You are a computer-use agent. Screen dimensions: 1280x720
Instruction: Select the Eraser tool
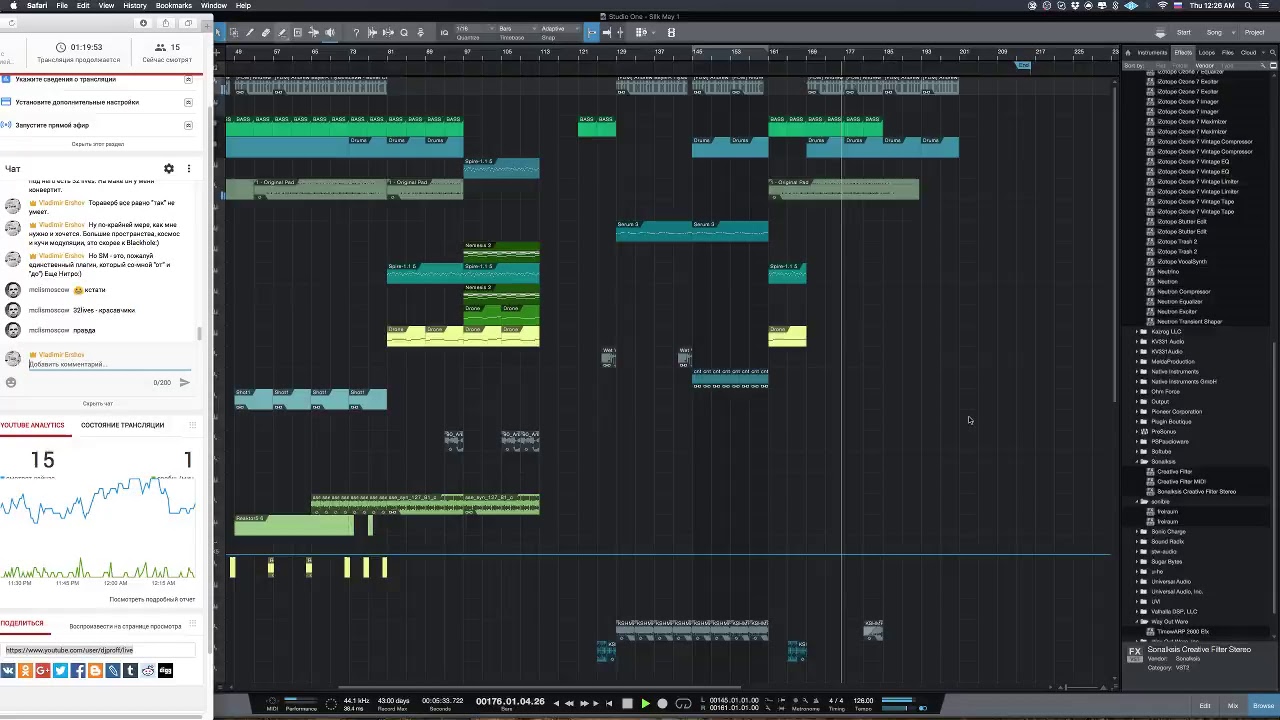point(265,33)
